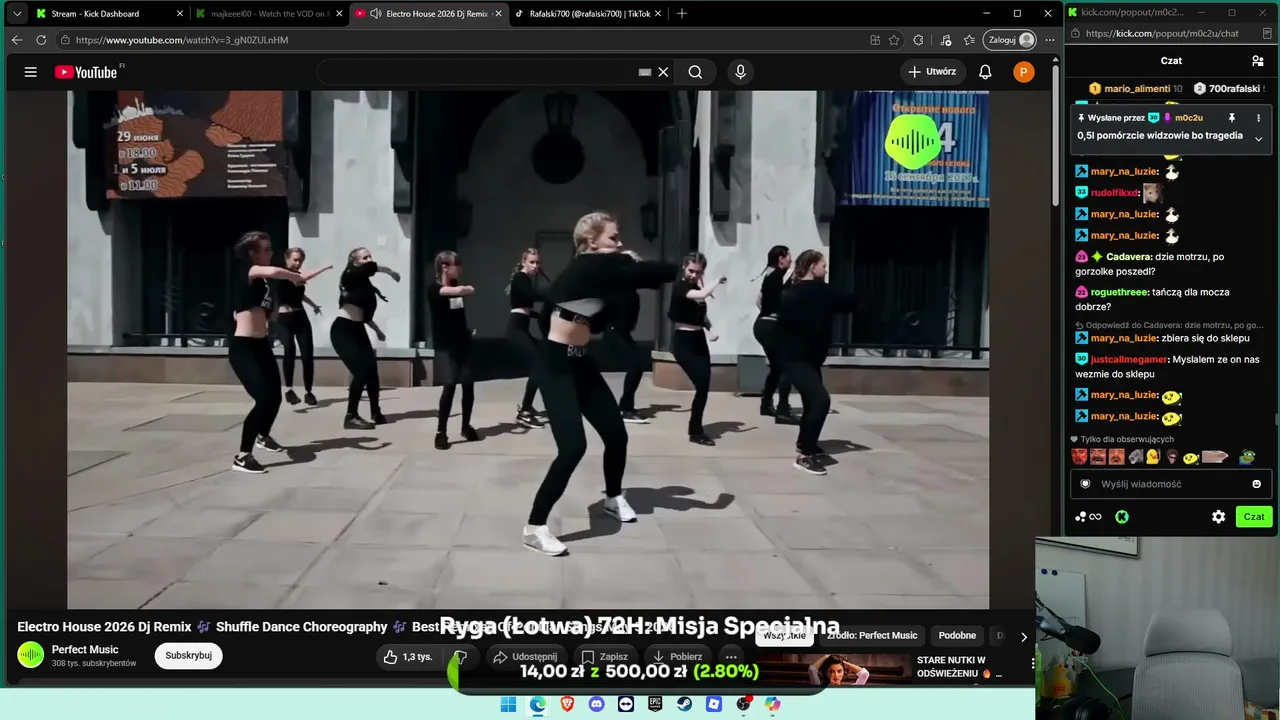1280x720 pixels.
Task: Insert the green Pepe frog emote
Action: (1247, 457)
